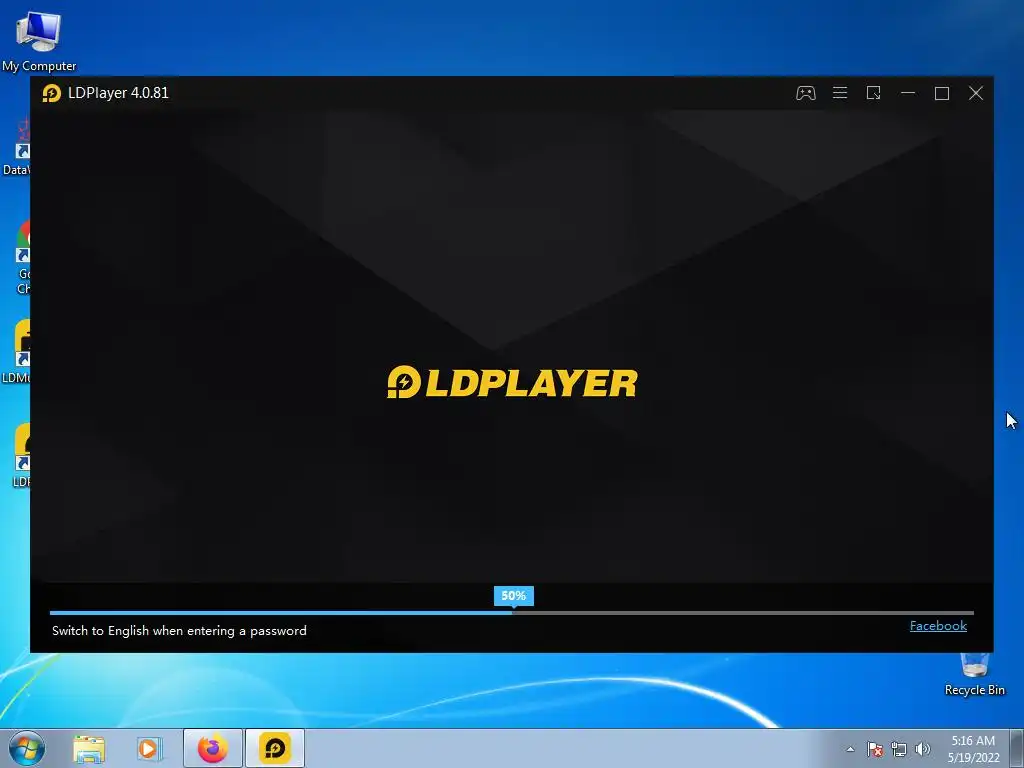This screenshot has width=1024, height=768.
Task: Select the My Computer desktop icon
Action: (39, 41)
